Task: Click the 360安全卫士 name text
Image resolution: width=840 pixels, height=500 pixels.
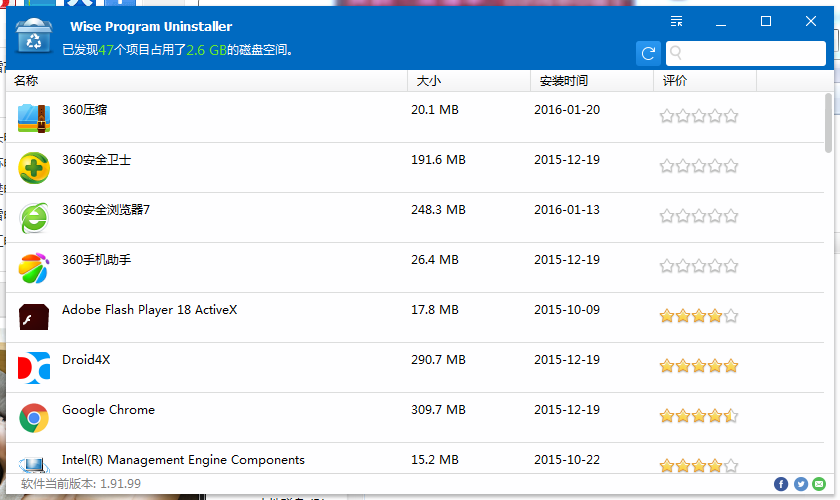Action: point(96,160)
